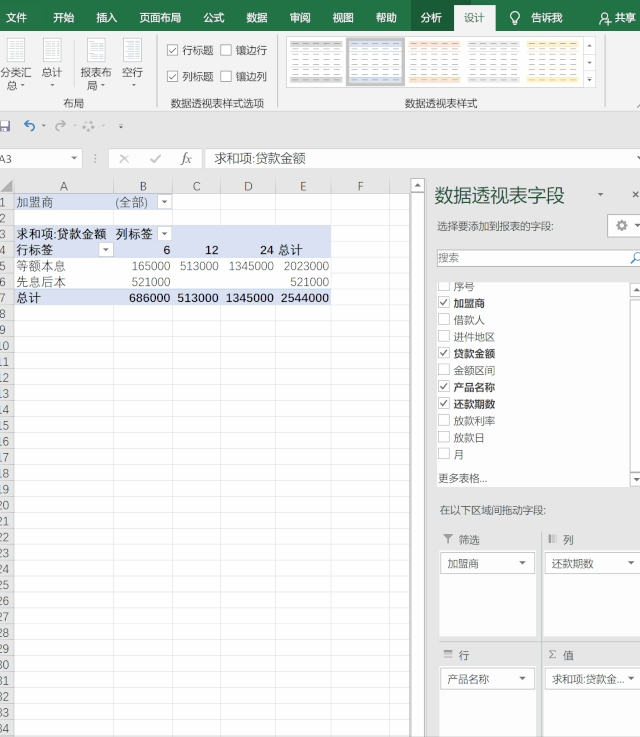Toggle the 列标题 checkbox
This screenshot has height=737, width=640.
click(x=172, y=76)
